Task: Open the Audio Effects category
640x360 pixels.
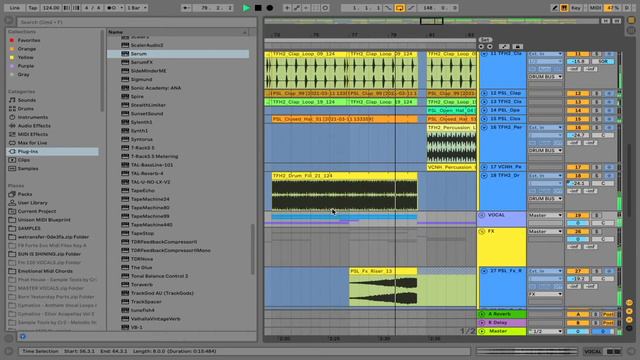Action: pyautogui.click(x=34, y=126)
